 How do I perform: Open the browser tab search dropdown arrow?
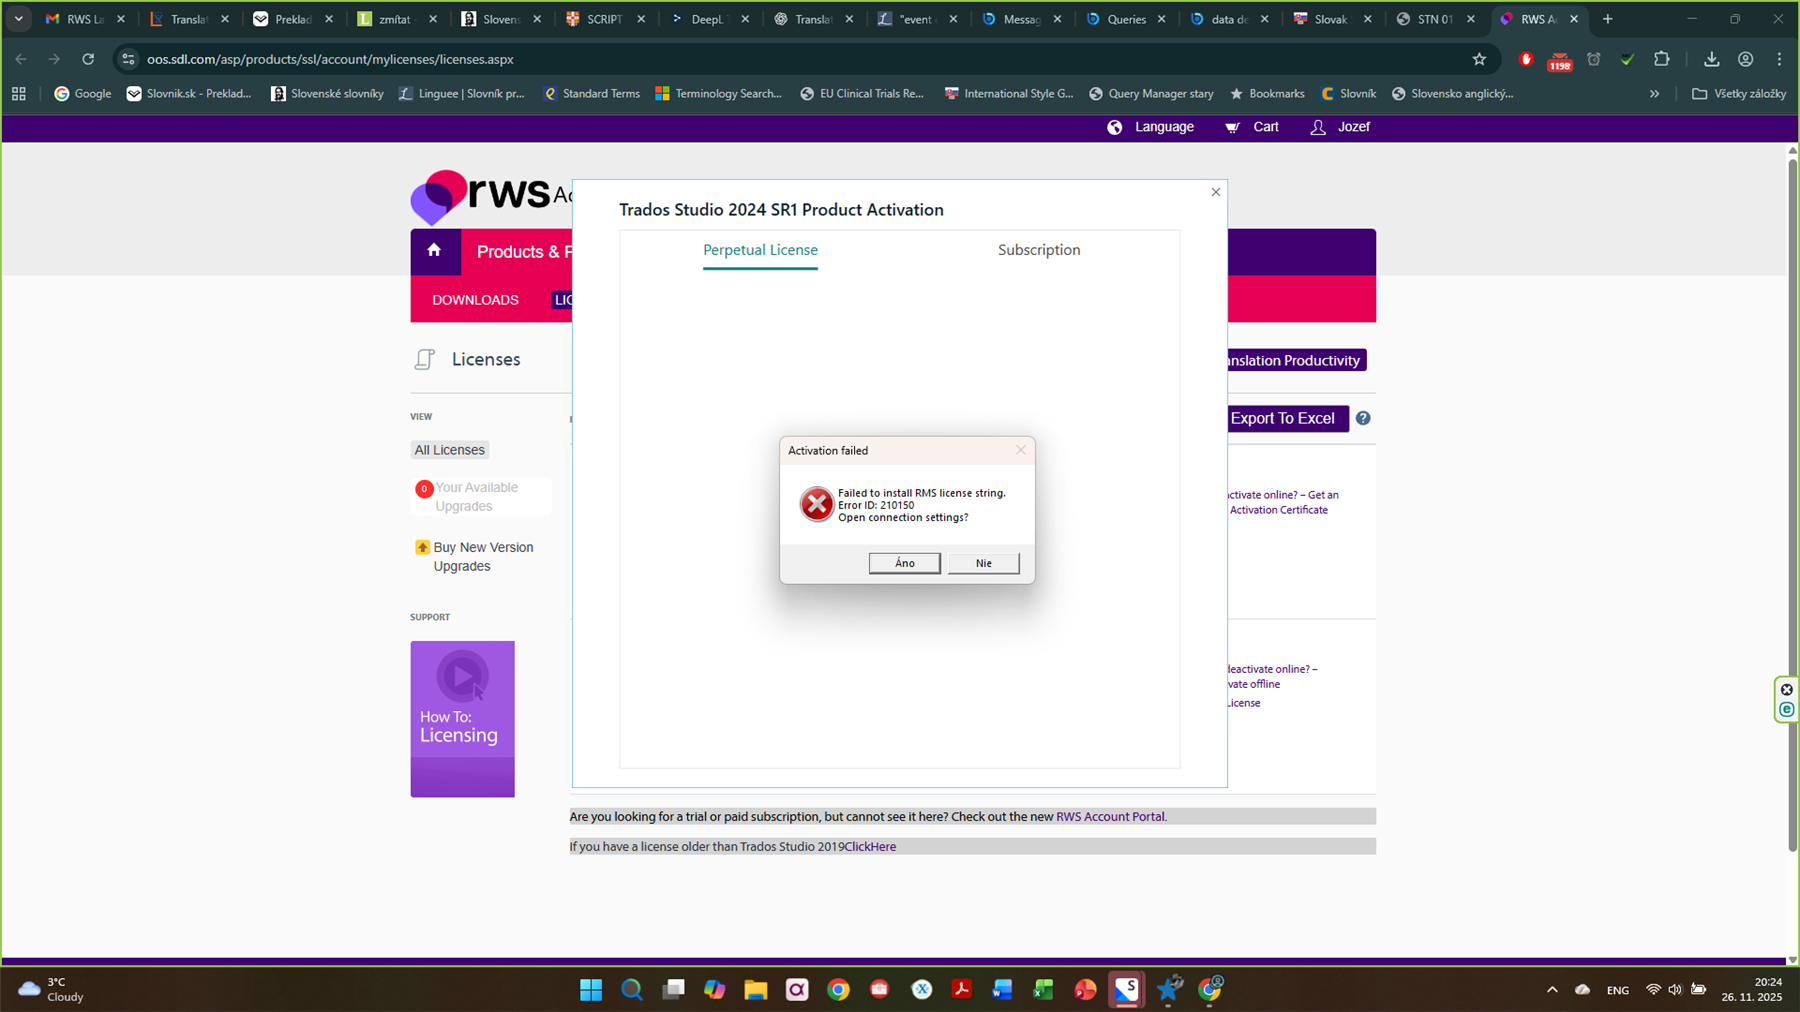[18, 18]
